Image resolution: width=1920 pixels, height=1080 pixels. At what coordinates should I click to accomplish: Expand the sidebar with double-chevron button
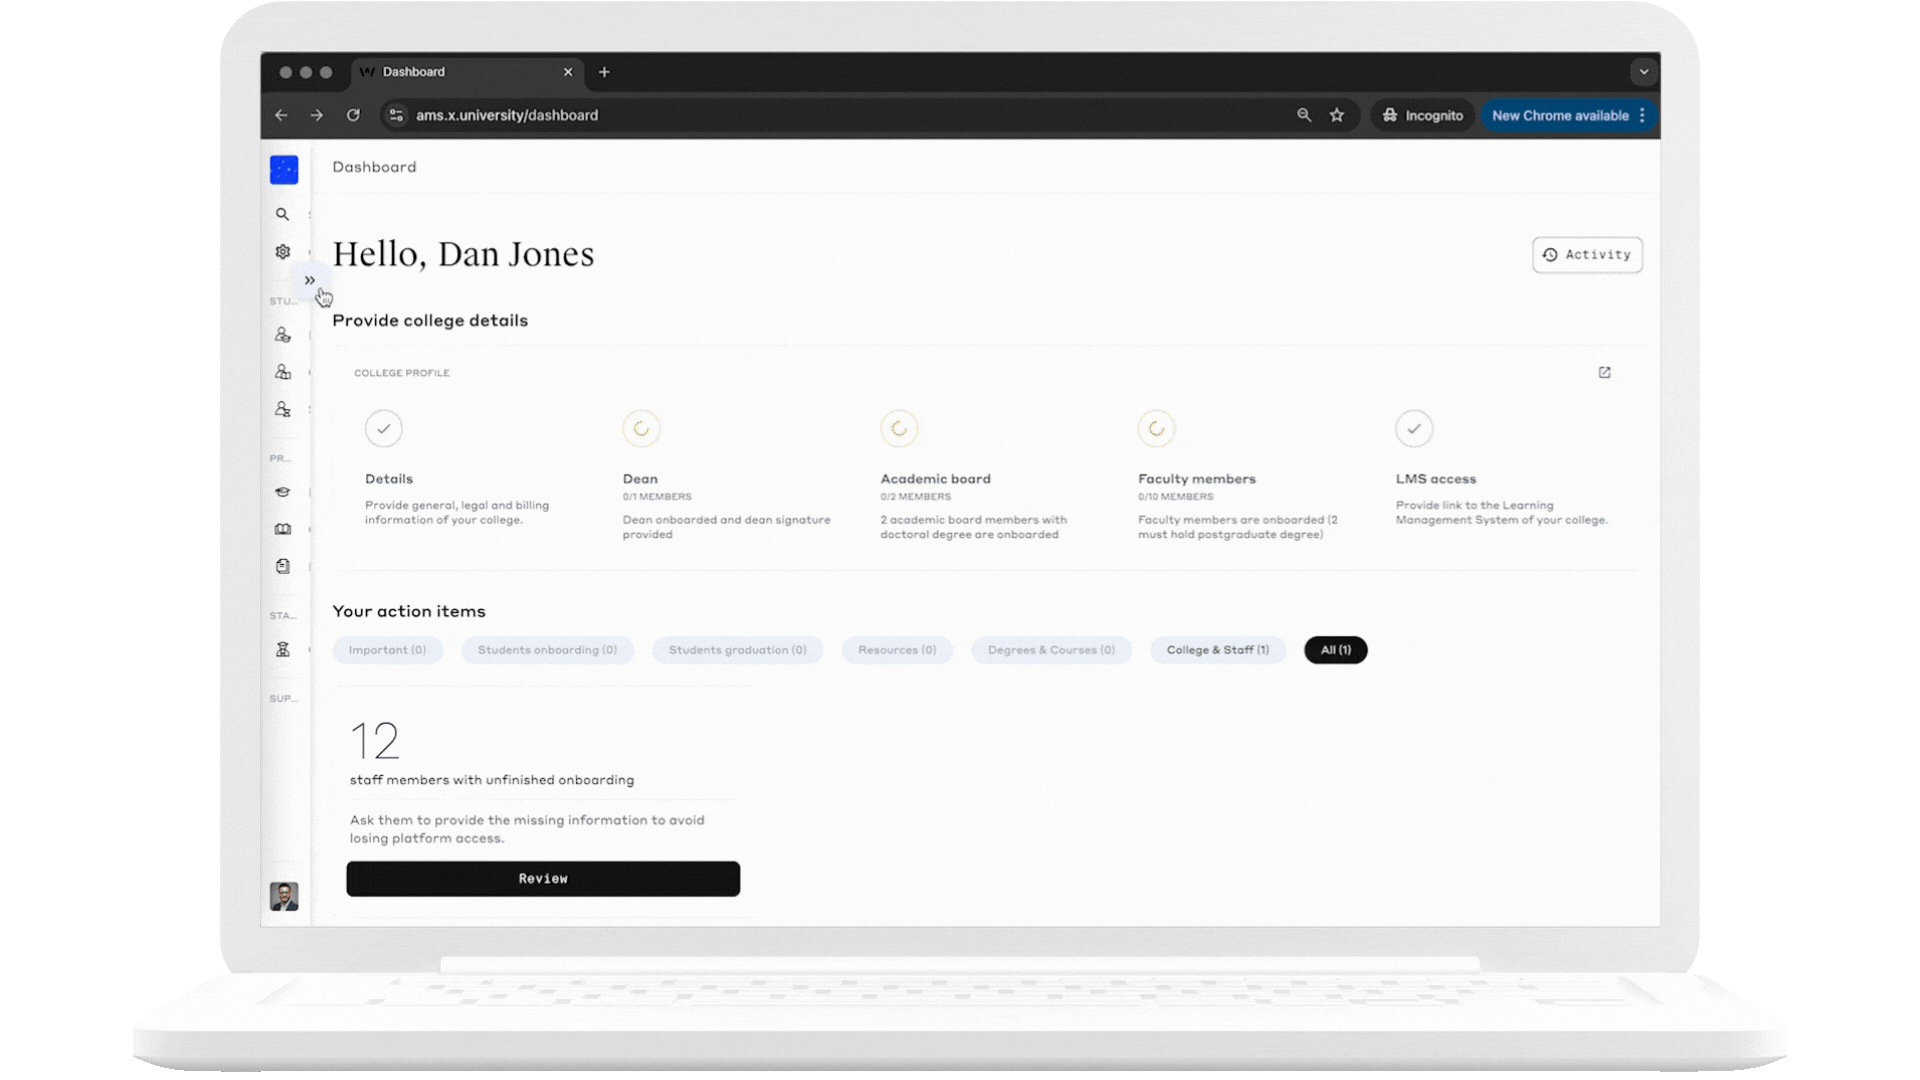pos(310,281)
